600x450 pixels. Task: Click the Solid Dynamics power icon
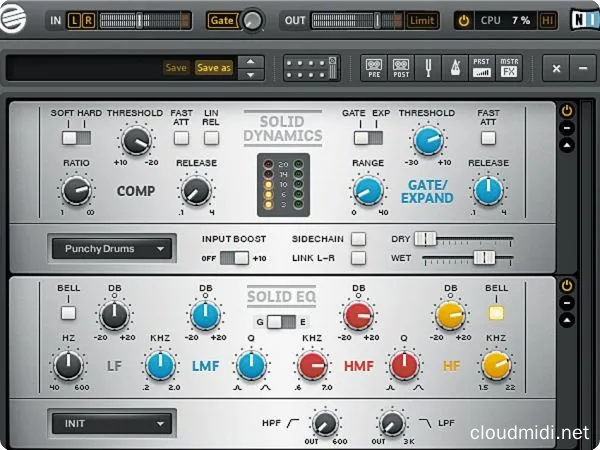click(567, 111)
